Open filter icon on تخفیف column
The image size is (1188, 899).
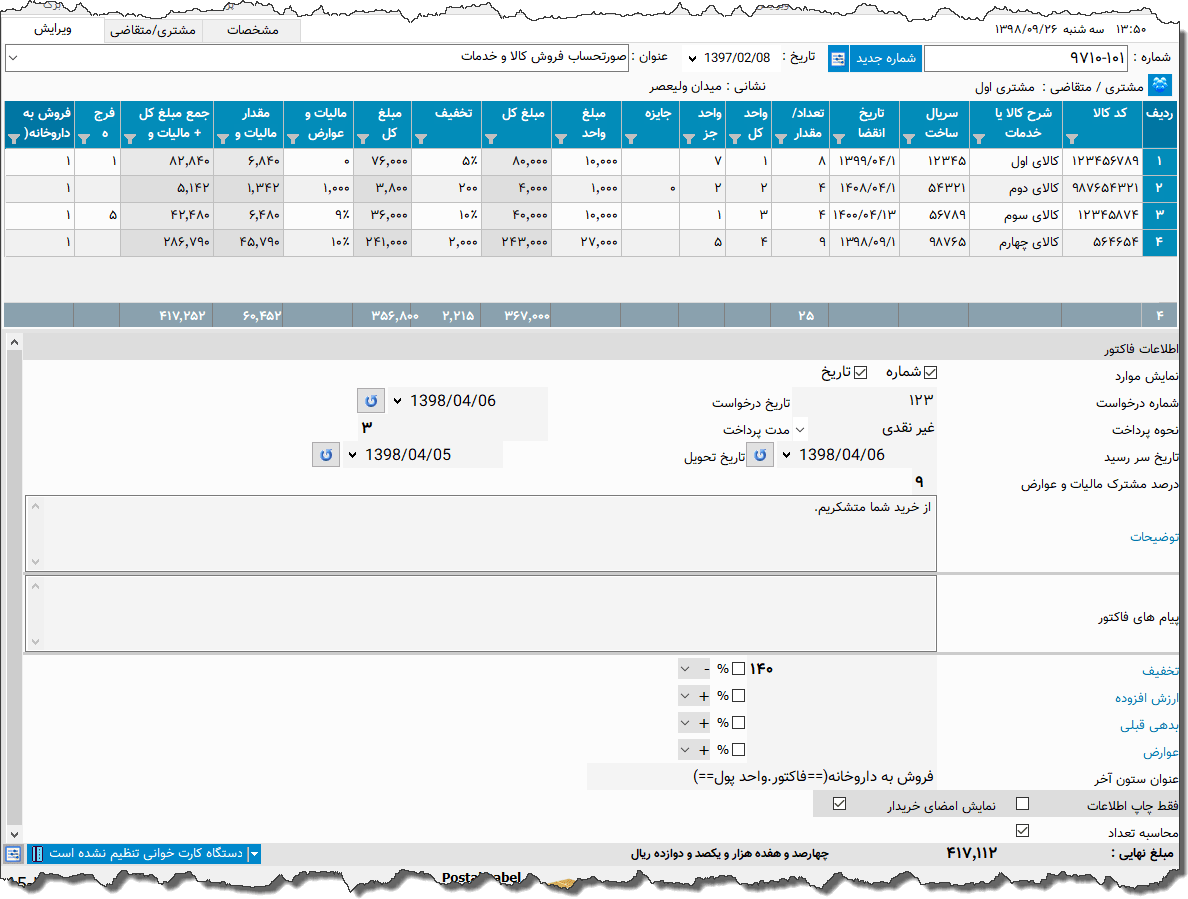[420, 139]
